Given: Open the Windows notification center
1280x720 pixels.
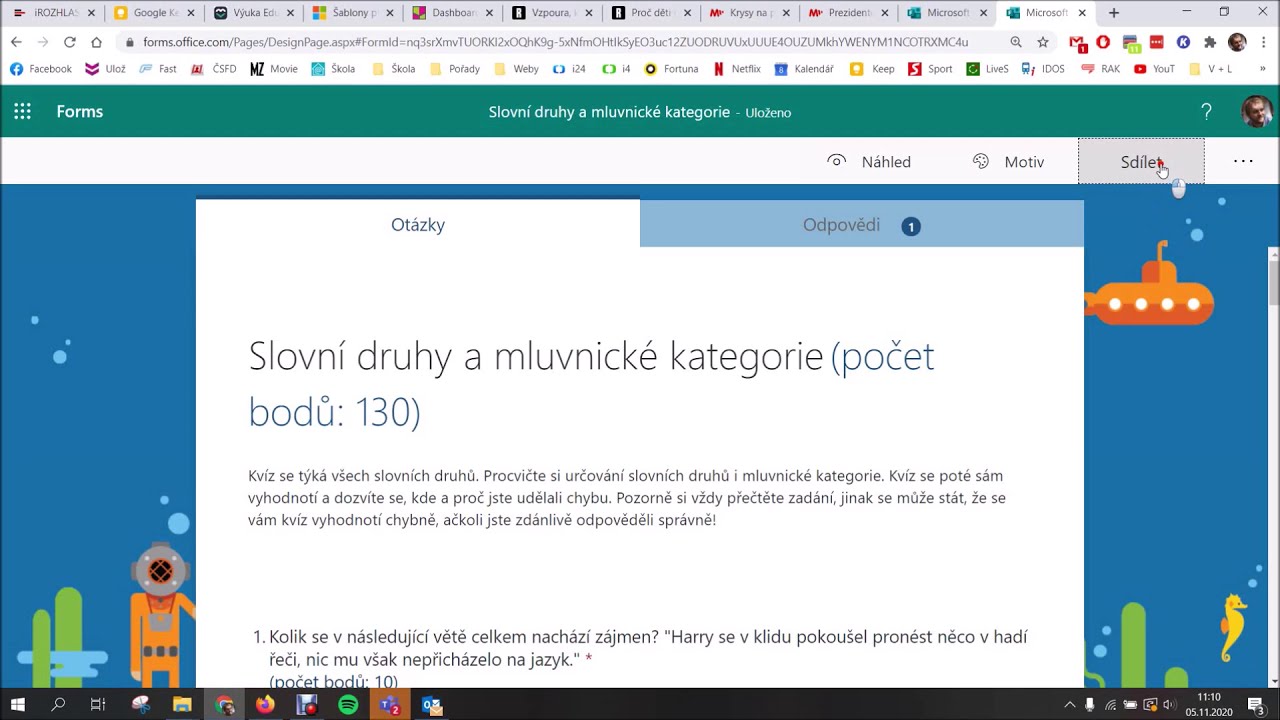Looking at the screenshot, I should tap(1256, 705).
